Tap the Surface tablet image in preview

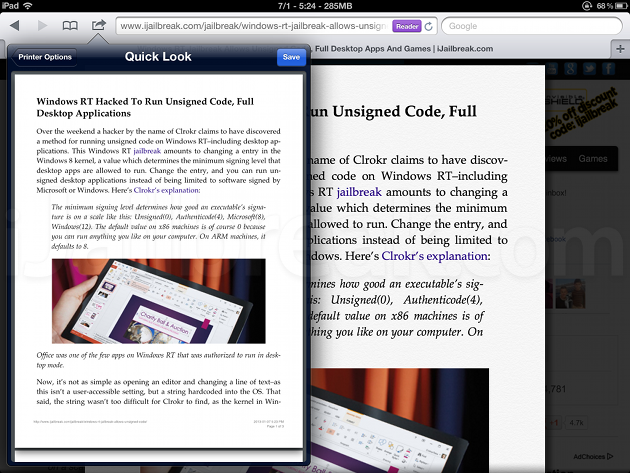(159, 301)
